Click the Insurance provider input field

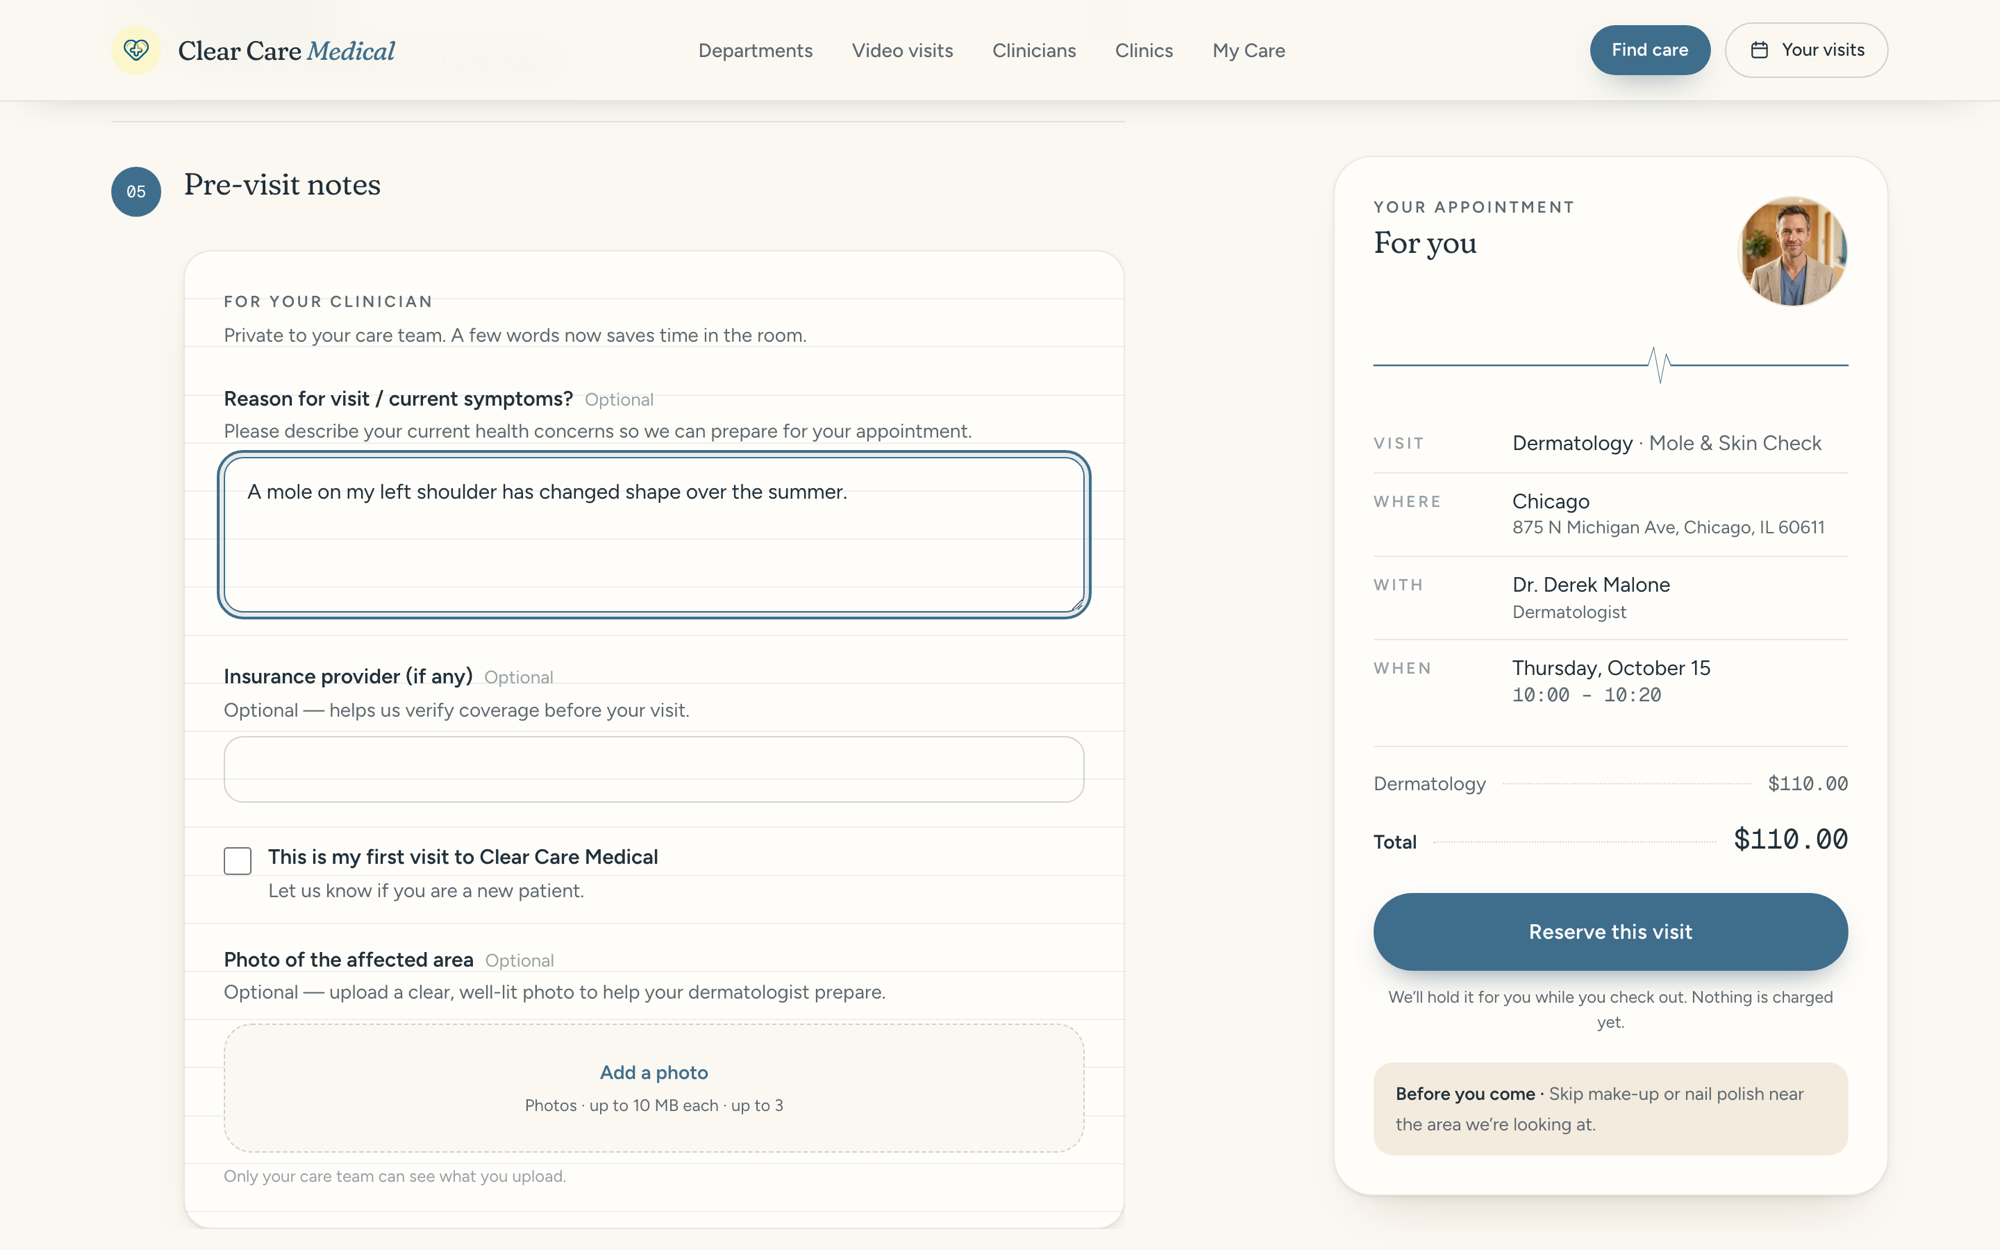click(654, 769)
